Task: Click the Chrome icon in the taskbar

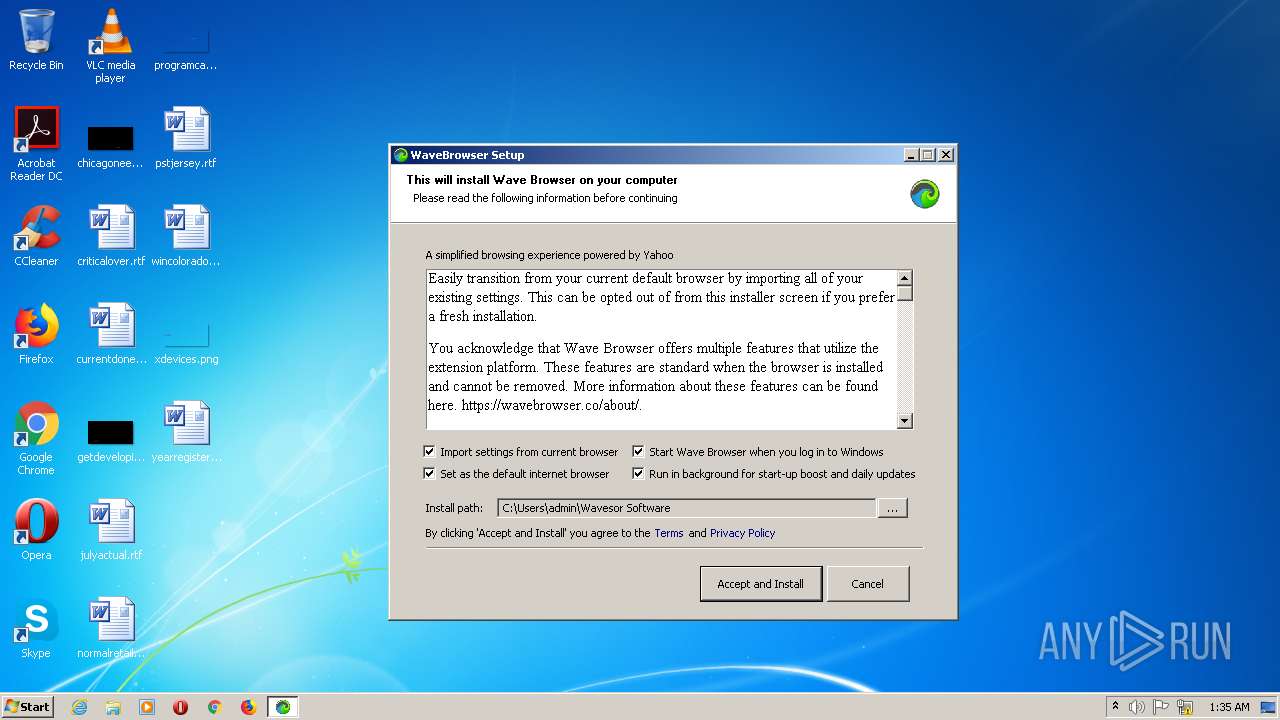Action: pos(214,707)
